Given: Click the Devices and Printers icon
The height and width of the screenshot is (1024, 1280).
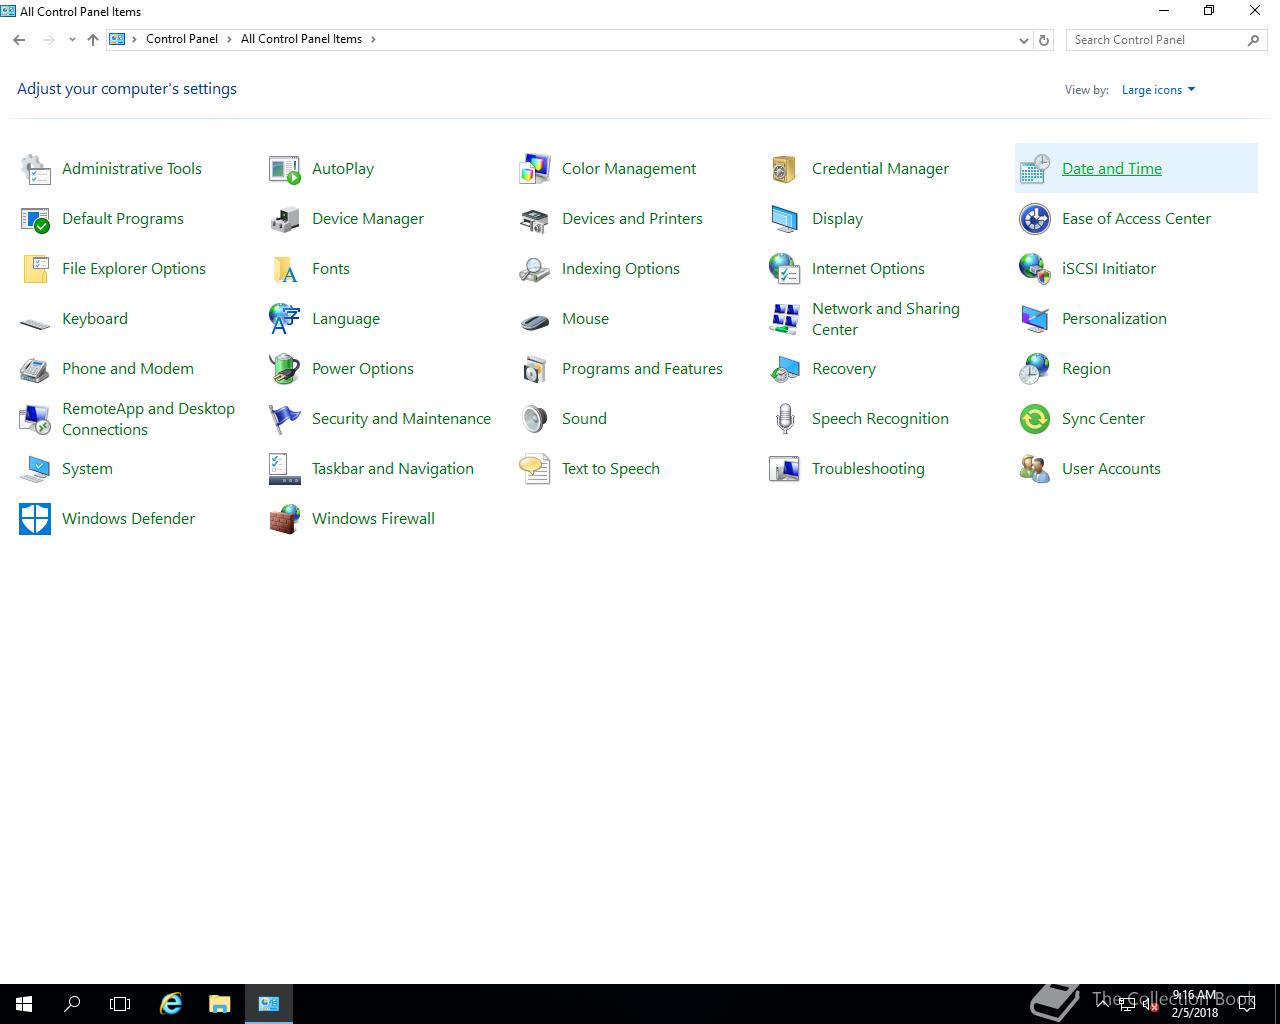Looking at the screenshot, I should click(x=535, y=219).
